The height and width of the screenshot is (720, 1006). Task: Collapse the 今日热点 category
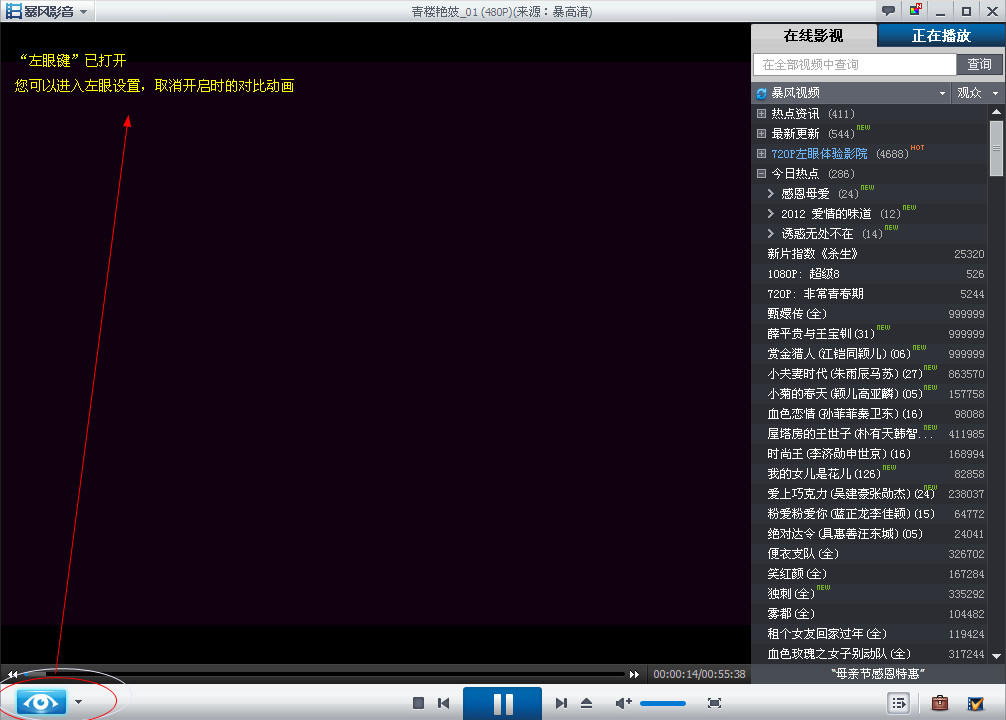click(762, 173)
